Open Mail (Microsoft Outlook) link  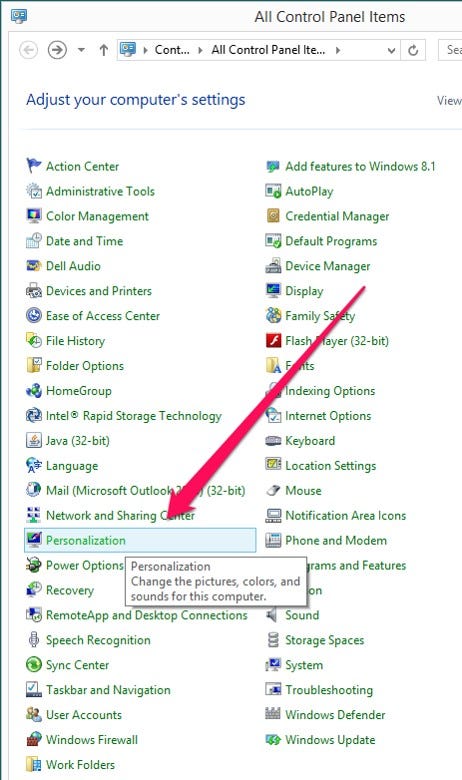click(x=145, y=490)
